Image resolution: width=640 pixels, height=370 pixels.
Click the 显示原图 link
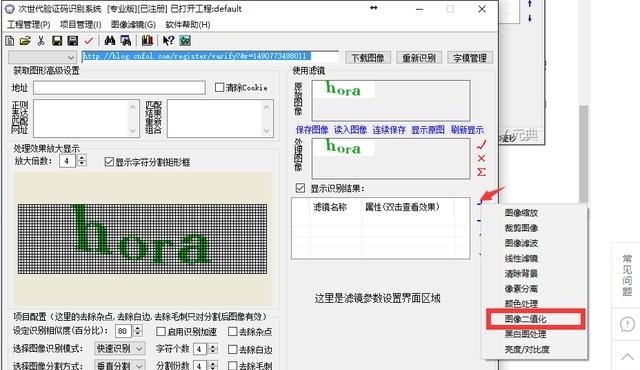pyautogui.click(x=428, y=130)
